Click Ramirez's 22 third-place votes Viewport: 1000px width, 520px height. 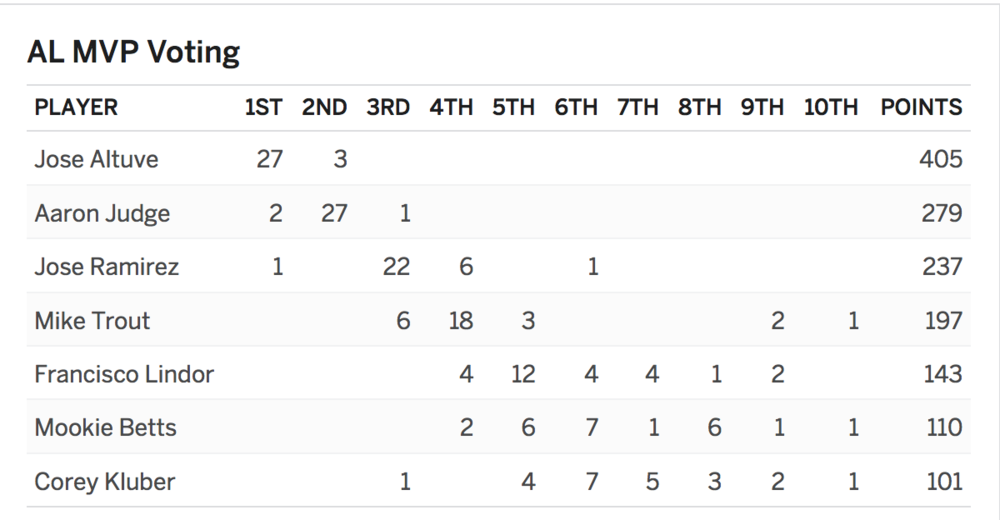[x=396, y=267]
